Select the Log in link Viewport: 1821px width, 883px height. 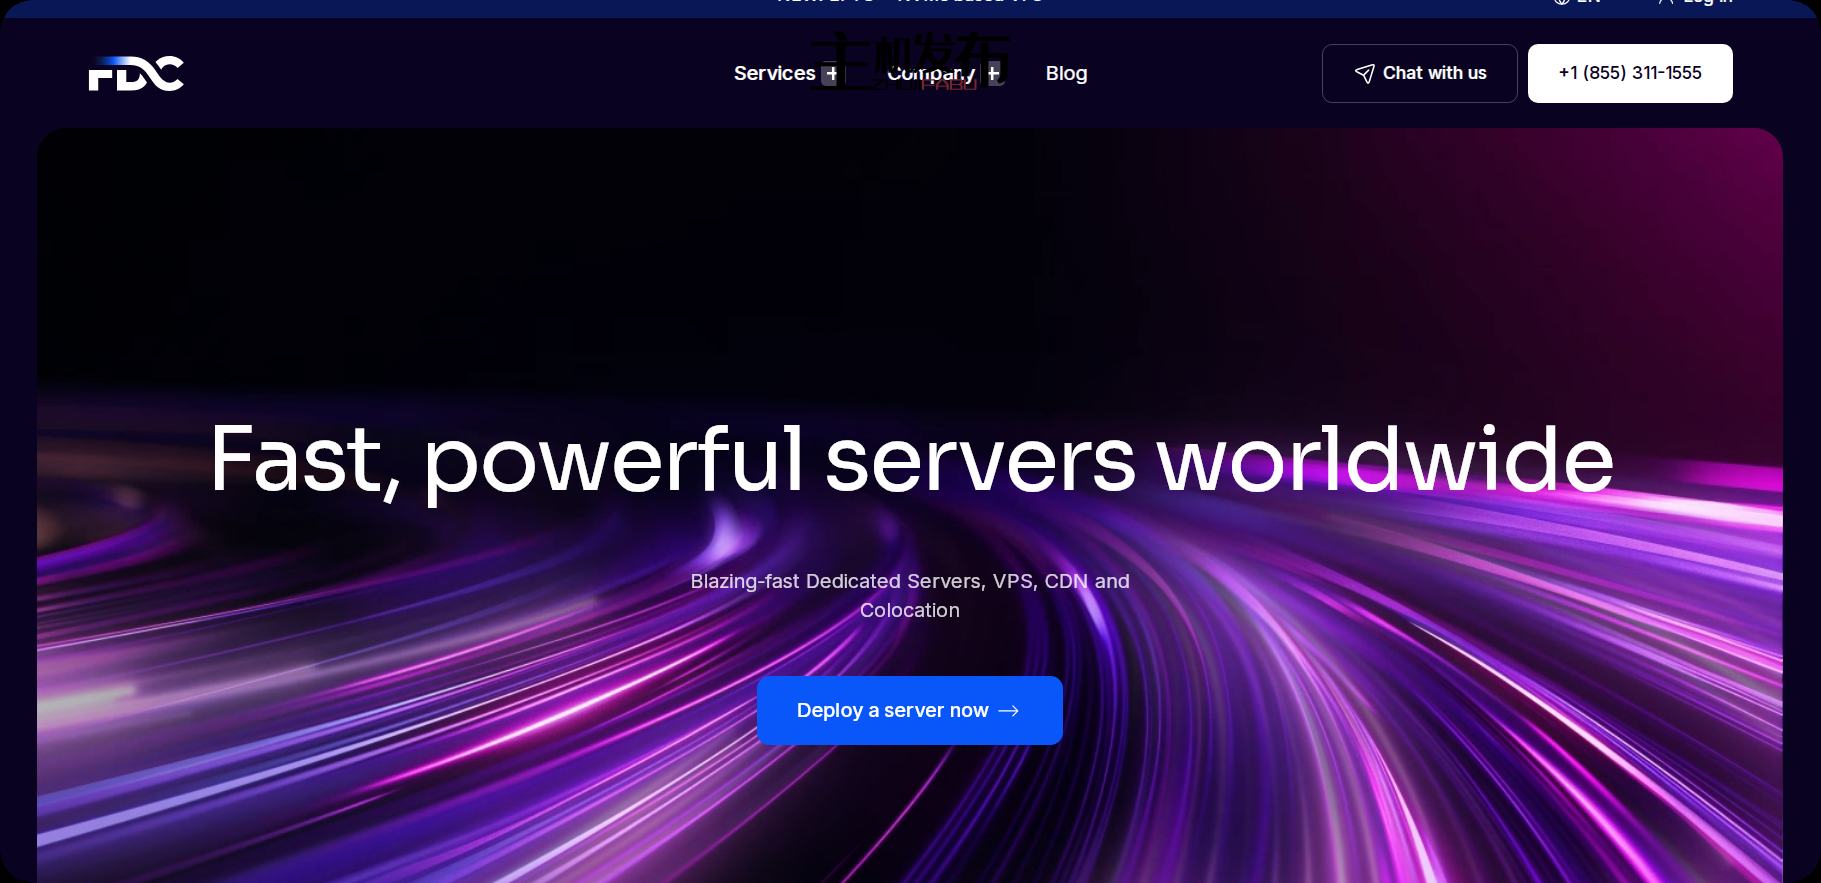(x=1707, y=3)
